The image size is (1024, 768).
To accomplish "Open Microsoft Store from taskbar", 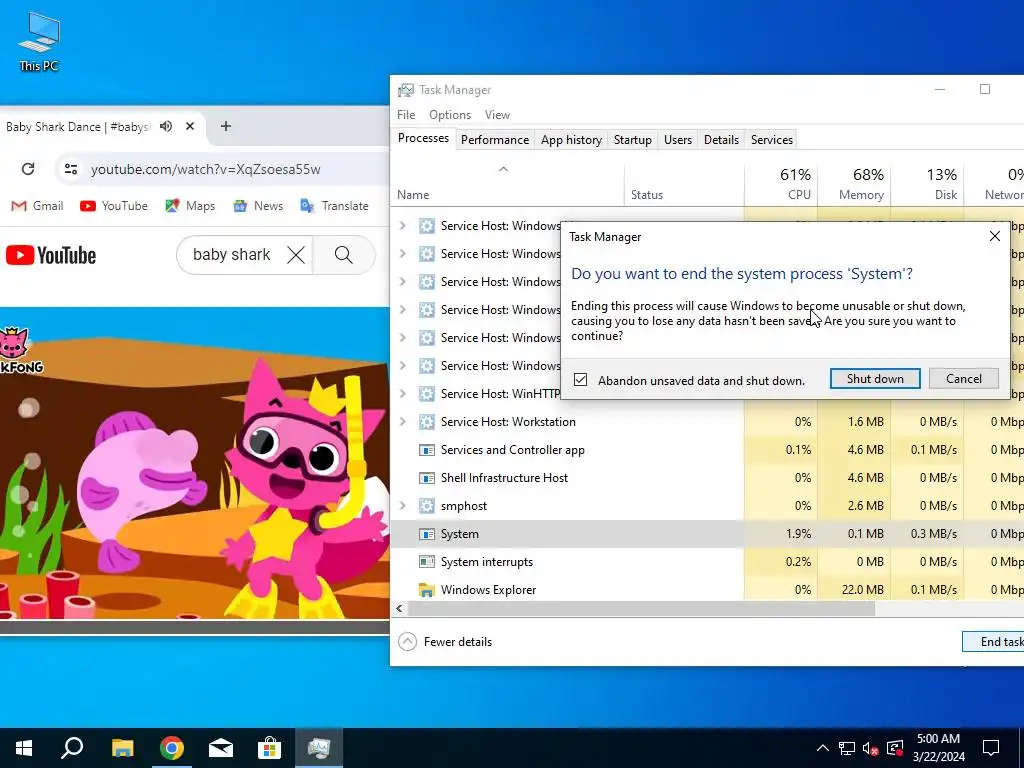I will pyautogui.click(x=269, y=748).
